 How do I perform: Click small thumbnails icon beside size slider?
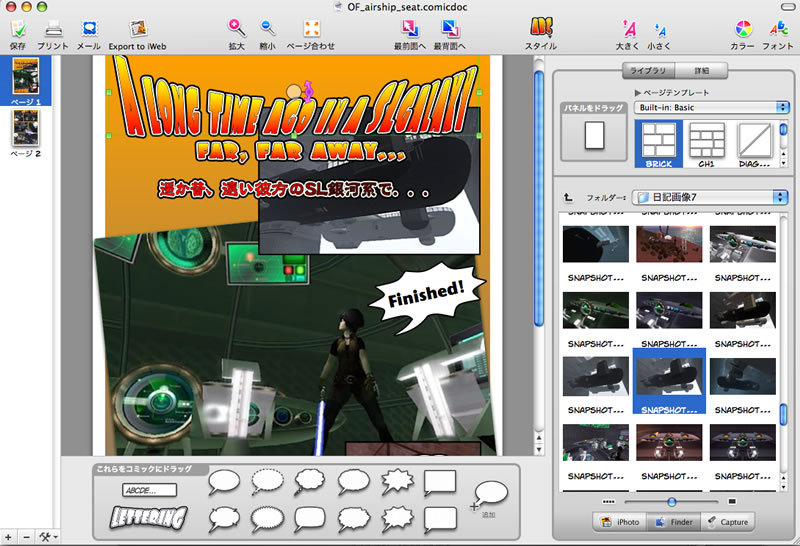pos(608,502)
